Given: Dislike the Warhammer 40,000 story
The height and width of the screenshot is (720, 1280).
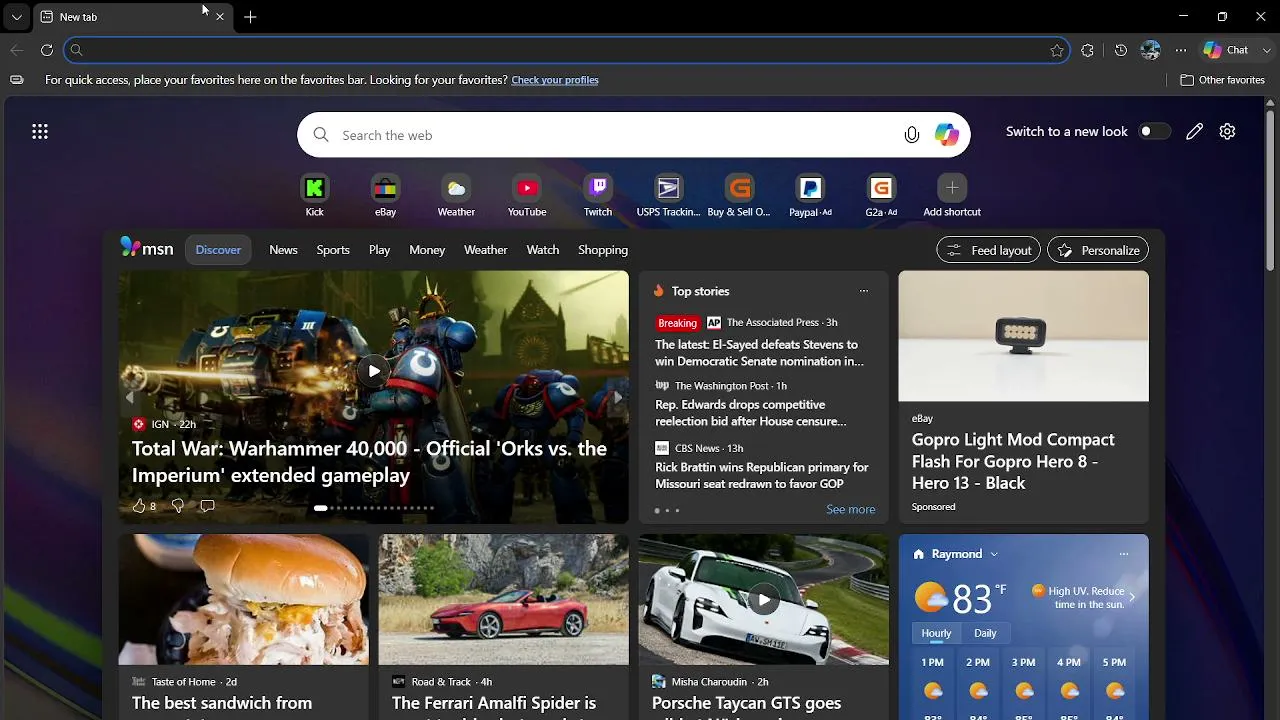Looking at the screenshot, I should 178,506.
